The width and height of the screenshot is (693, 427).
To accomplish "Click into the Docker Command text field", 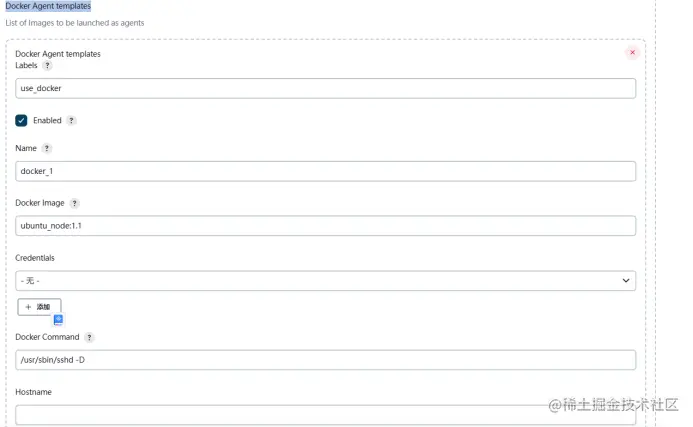I will pyautogui.click(x=325, y=360).
